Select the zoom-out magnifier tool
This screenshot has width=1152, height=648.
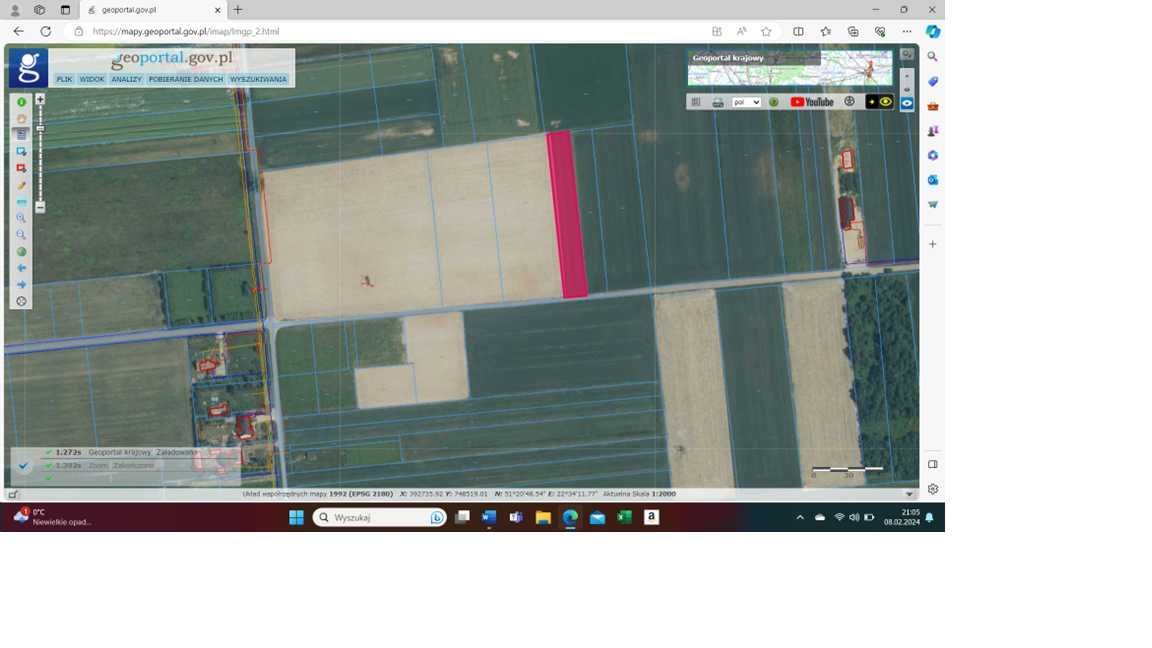(21, 235)
